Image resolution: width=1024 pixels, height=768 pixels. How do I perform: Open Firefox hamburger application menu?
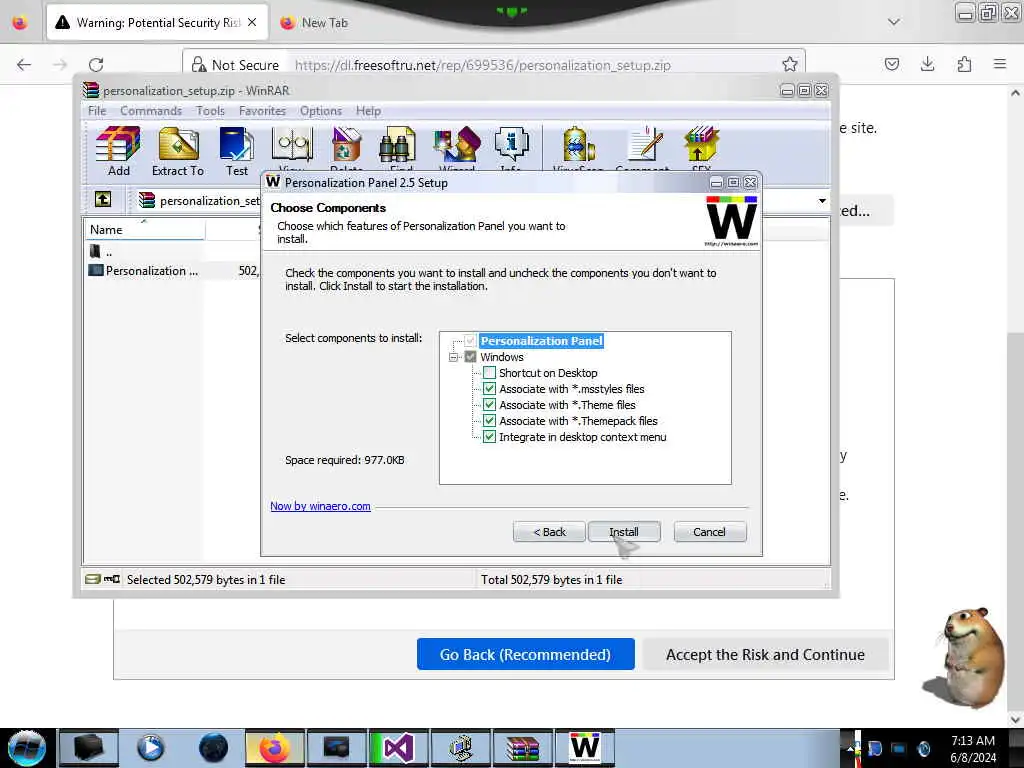click(999, 64)
